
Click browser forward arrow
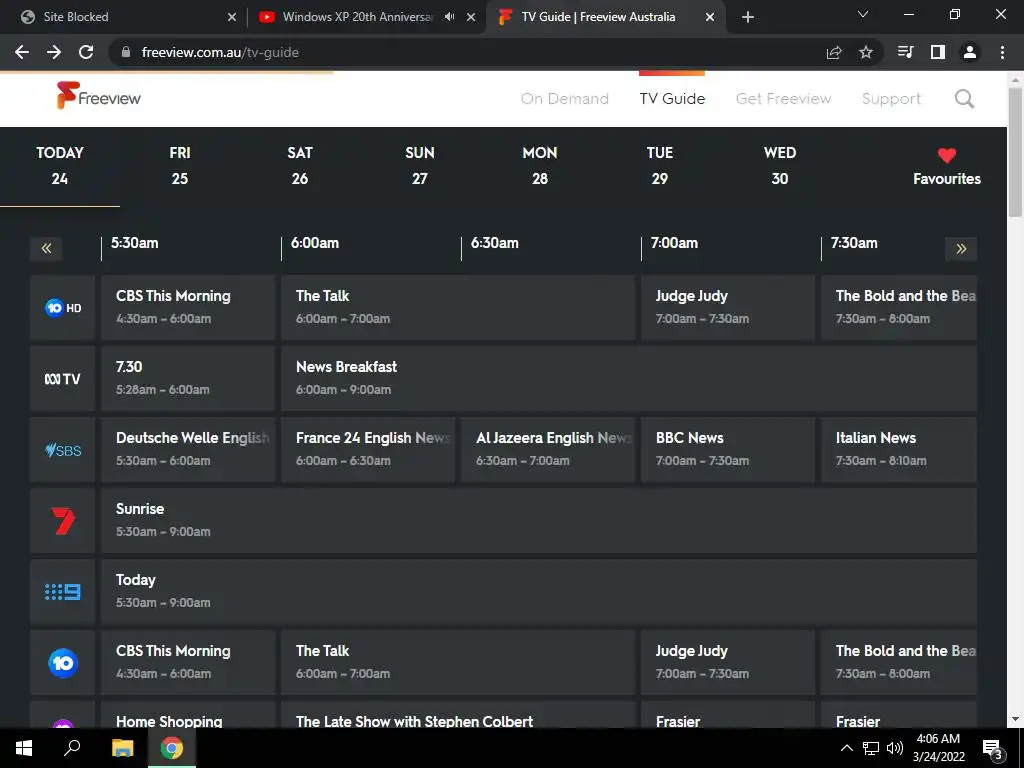54,52
